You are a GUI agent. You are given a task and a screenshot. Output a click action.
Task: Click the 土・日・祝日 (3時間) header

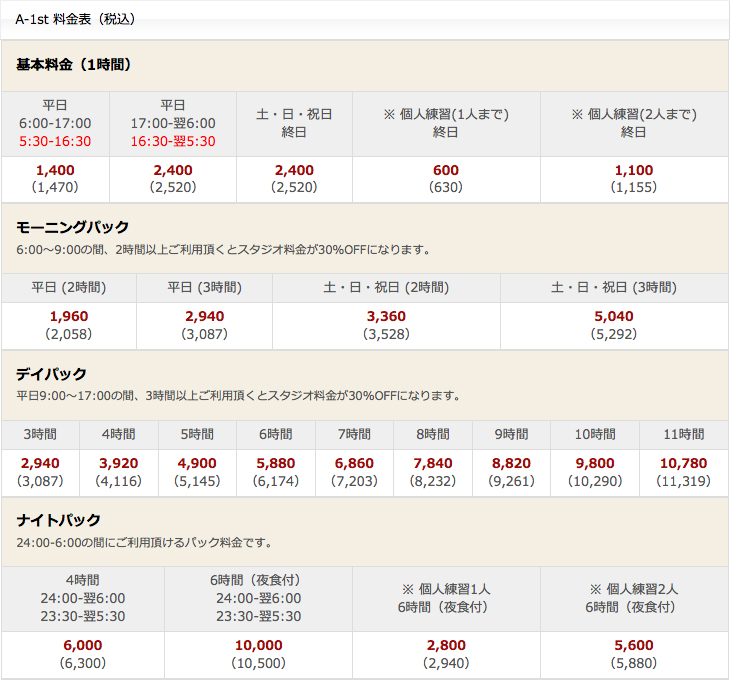(x=614, y=288)
